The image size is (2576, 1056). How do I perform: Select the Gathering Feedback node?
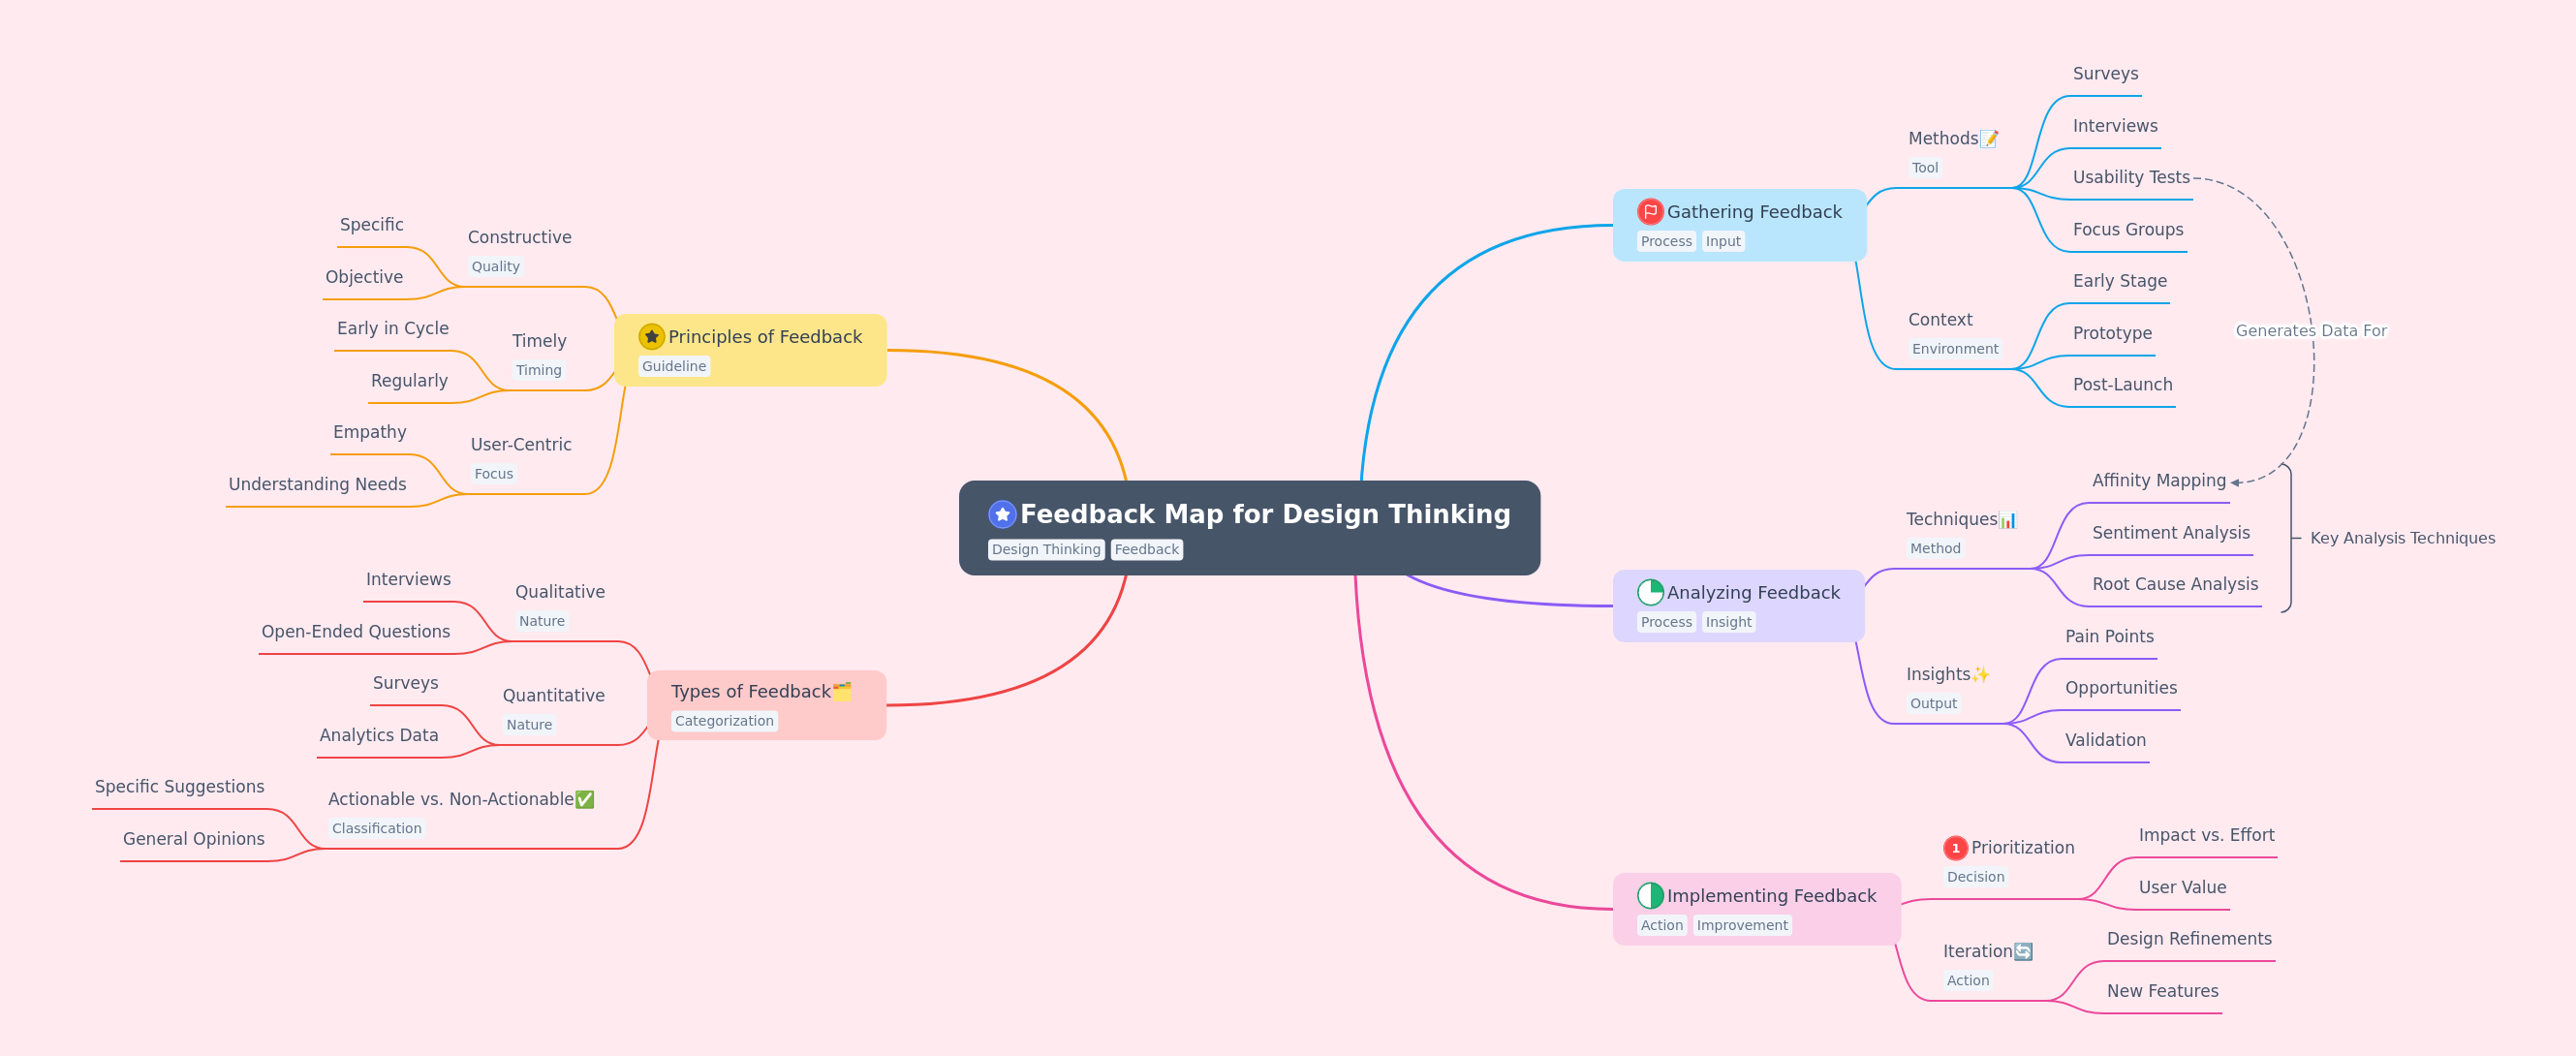pyautogui.click(x=1739, y=225)
